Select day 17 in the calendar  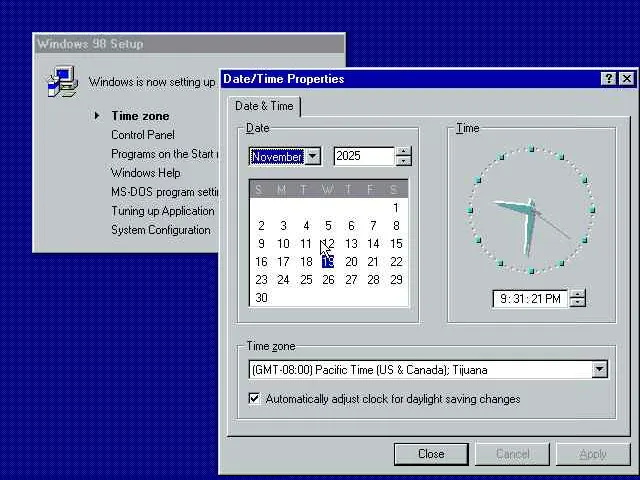(283, 262)
